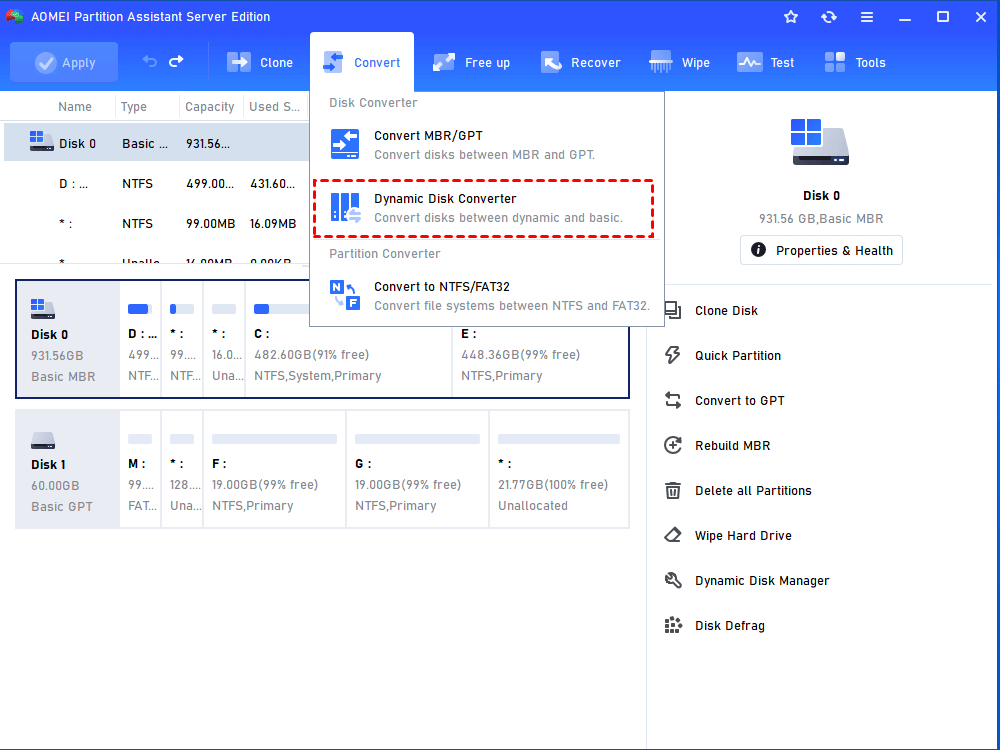The image size is (1000, 750).
Task: Open the Tools menu
Action: point(855,62)
